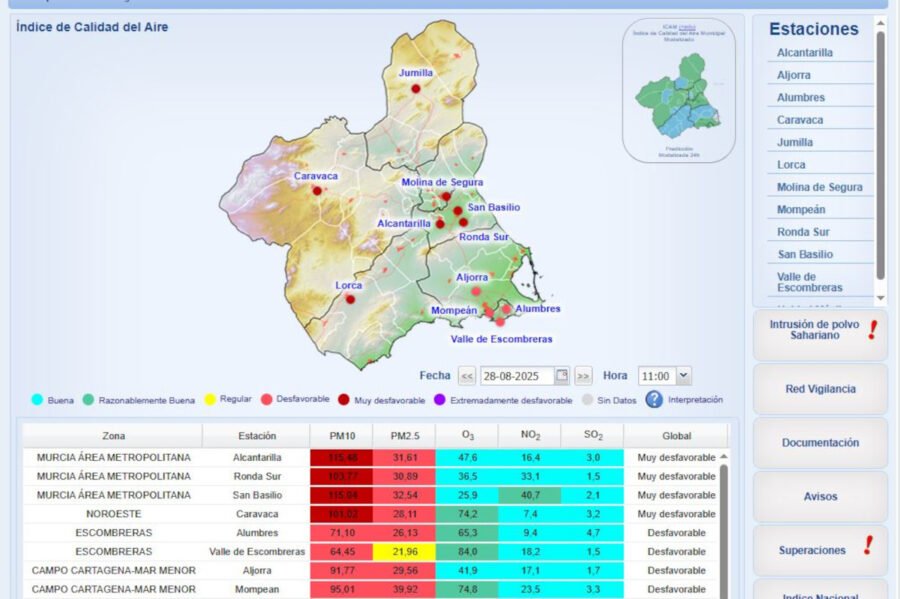Open the calendar date picker icon
The image size is (900, 599).
pos(562,376)
